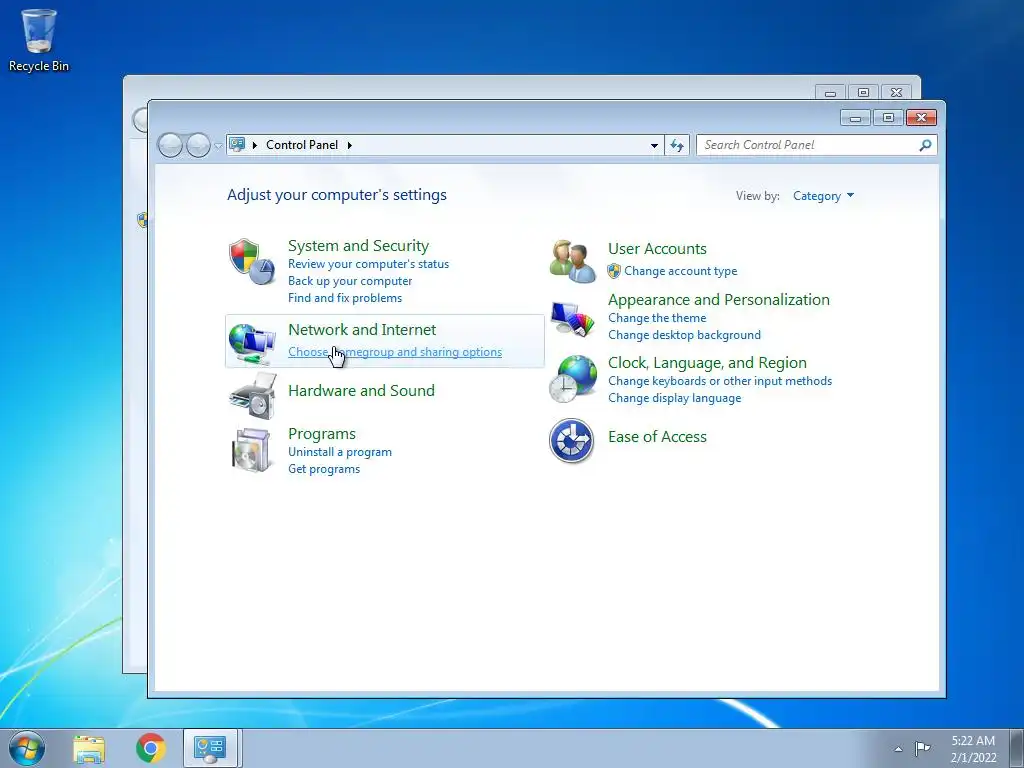1024x768 pixels.
Task: Launch Google Chrome from the taskbar
Action: (151, 748)
